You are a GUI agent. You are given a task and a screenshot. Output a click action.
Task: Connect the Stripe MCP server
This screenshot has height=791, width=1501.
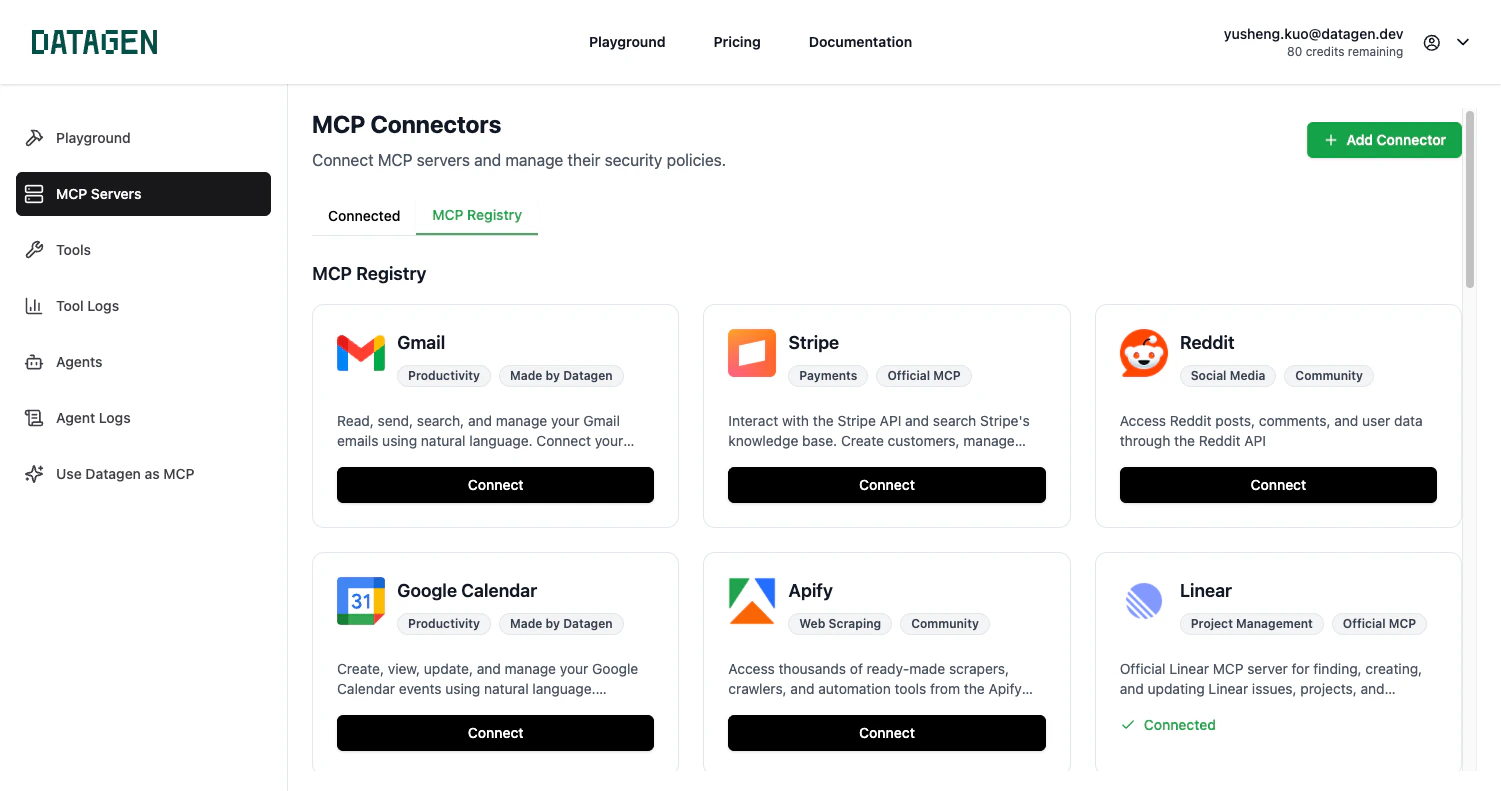tap(886, 485)
